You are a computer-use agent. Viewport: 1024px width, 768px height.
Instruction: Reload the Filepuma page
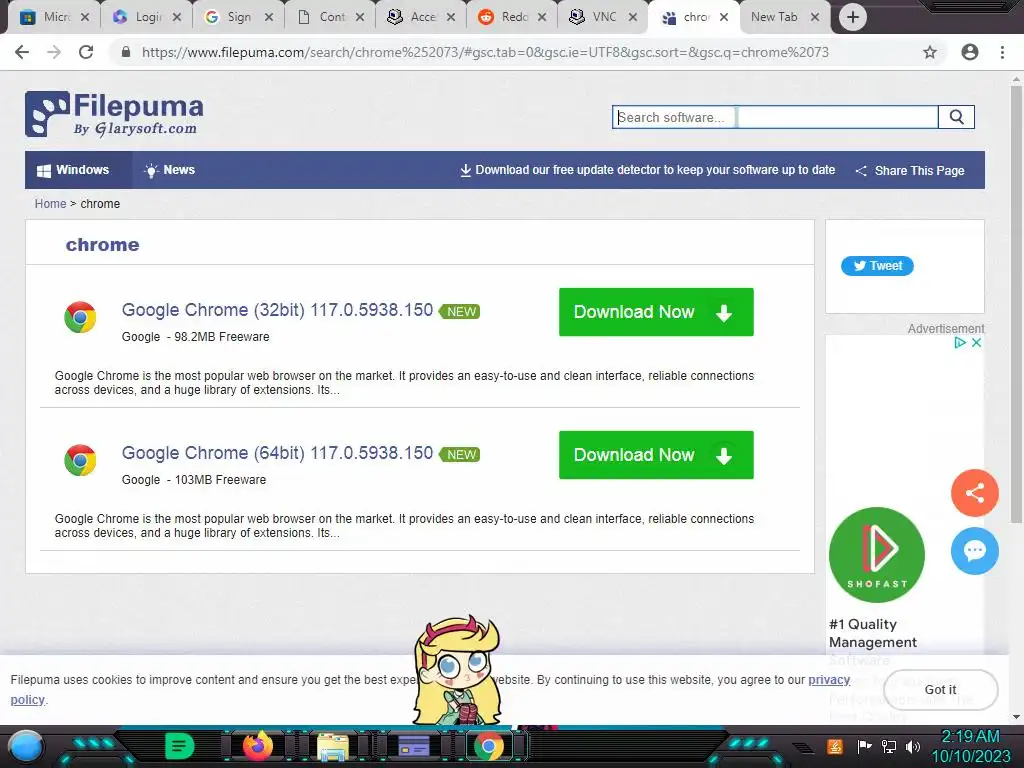(86, 52)
